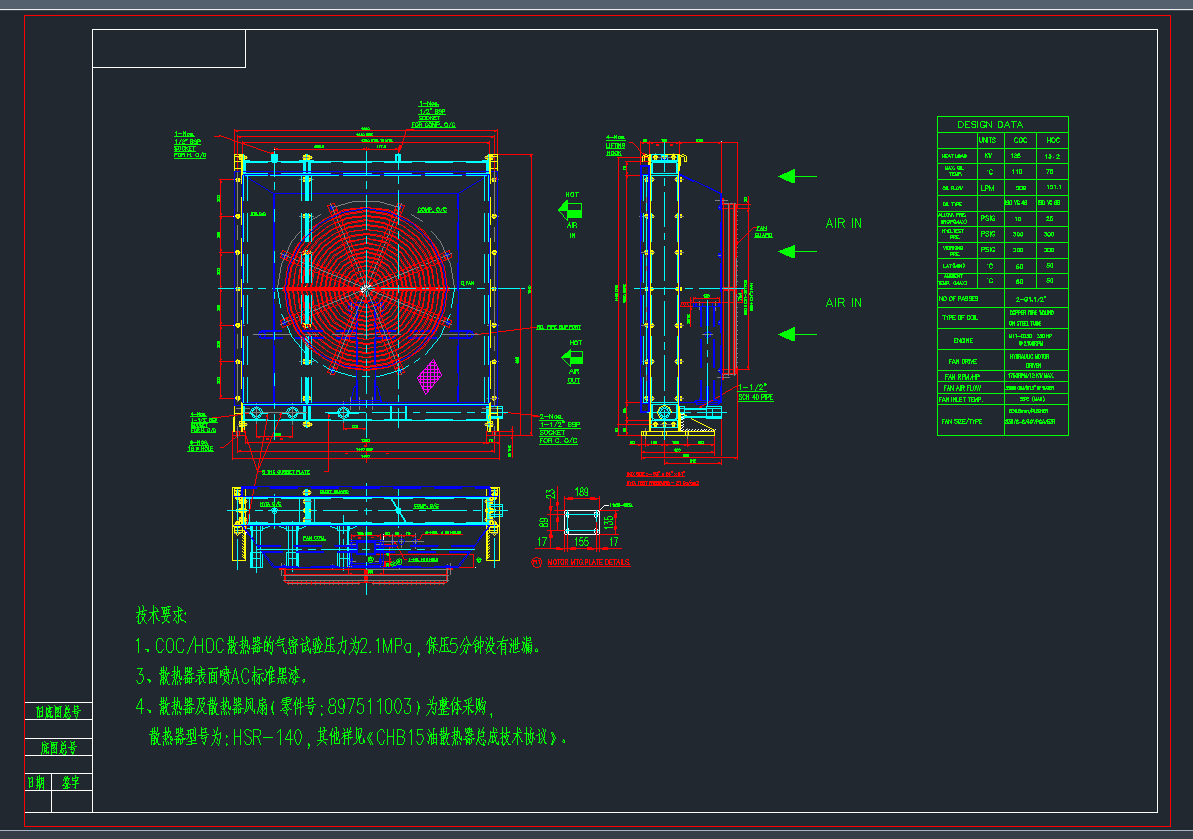Select the MOTOR MTG.PLATE DETAILS label
1193x839 pixels.
pos(588,563)
